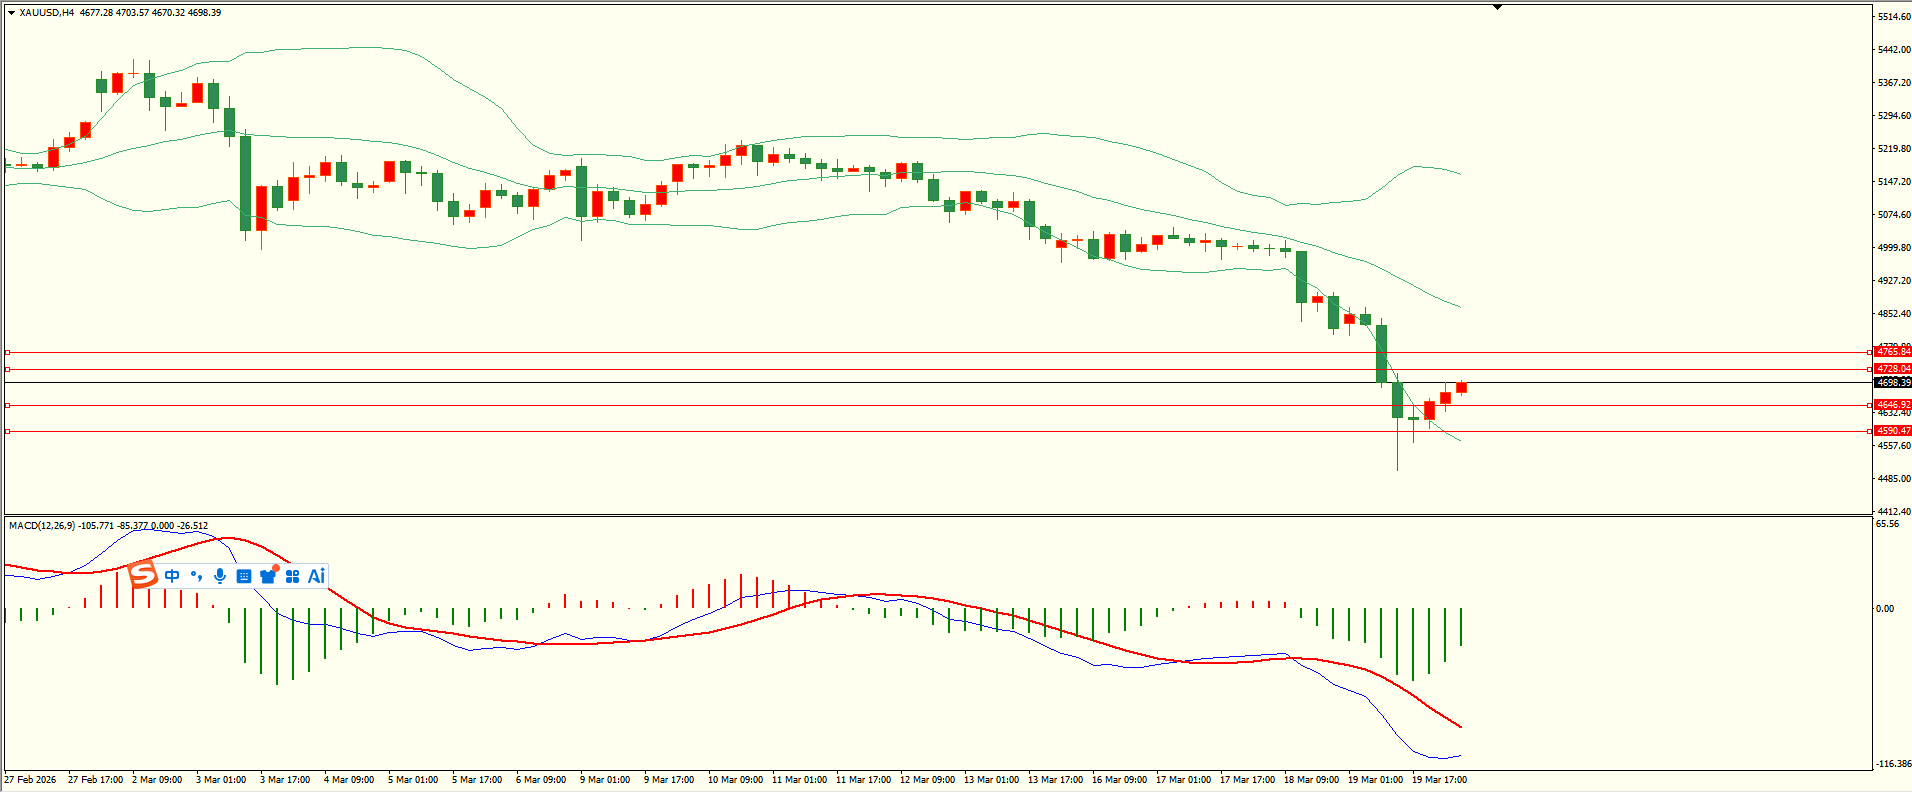Click the 19 Mar 17:00 time axis label
The image size is (1912, 793).
[x=1439, y=780]
